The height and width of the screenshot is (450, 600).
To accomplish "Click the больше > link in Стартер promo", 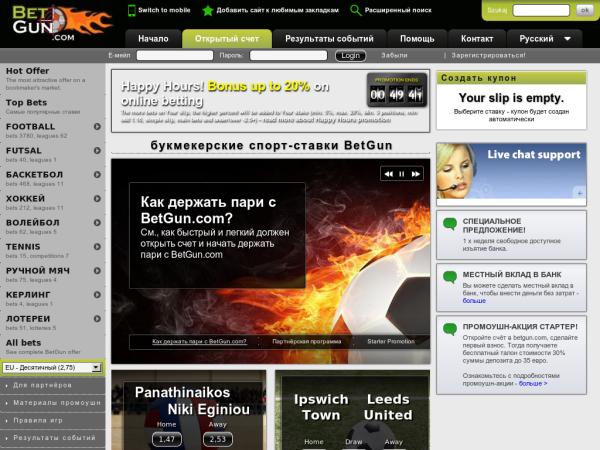I will click(533, 383).
